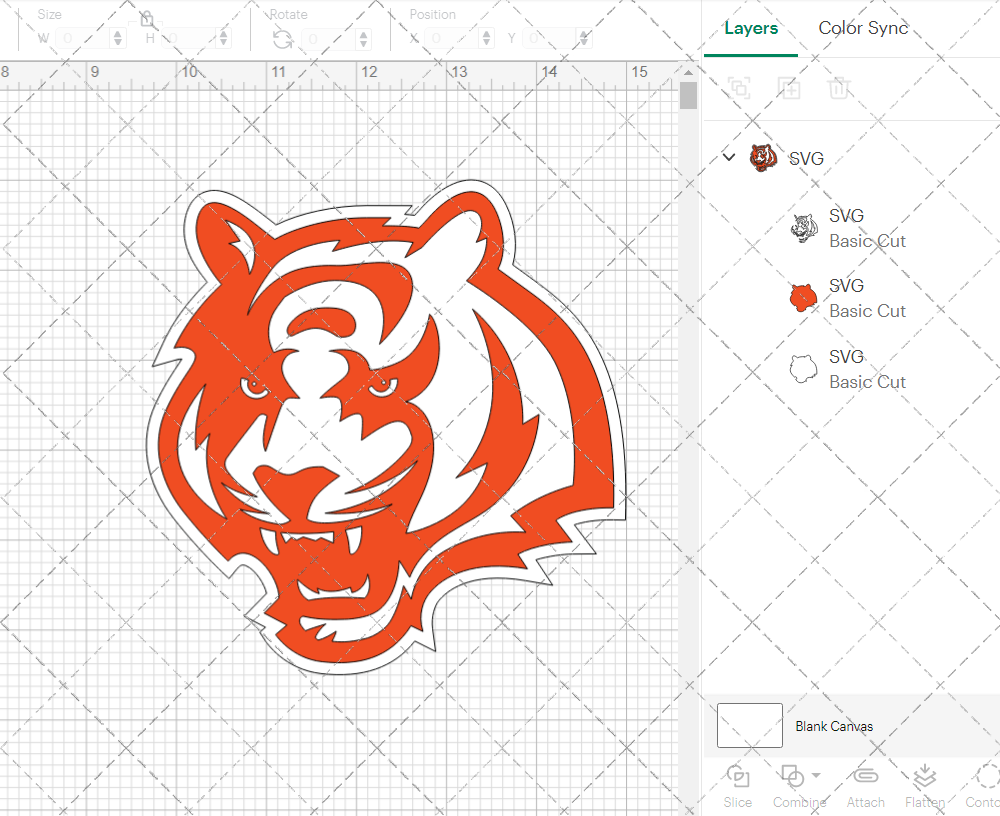Select the Blank Canvas swatch

(749, 725)
